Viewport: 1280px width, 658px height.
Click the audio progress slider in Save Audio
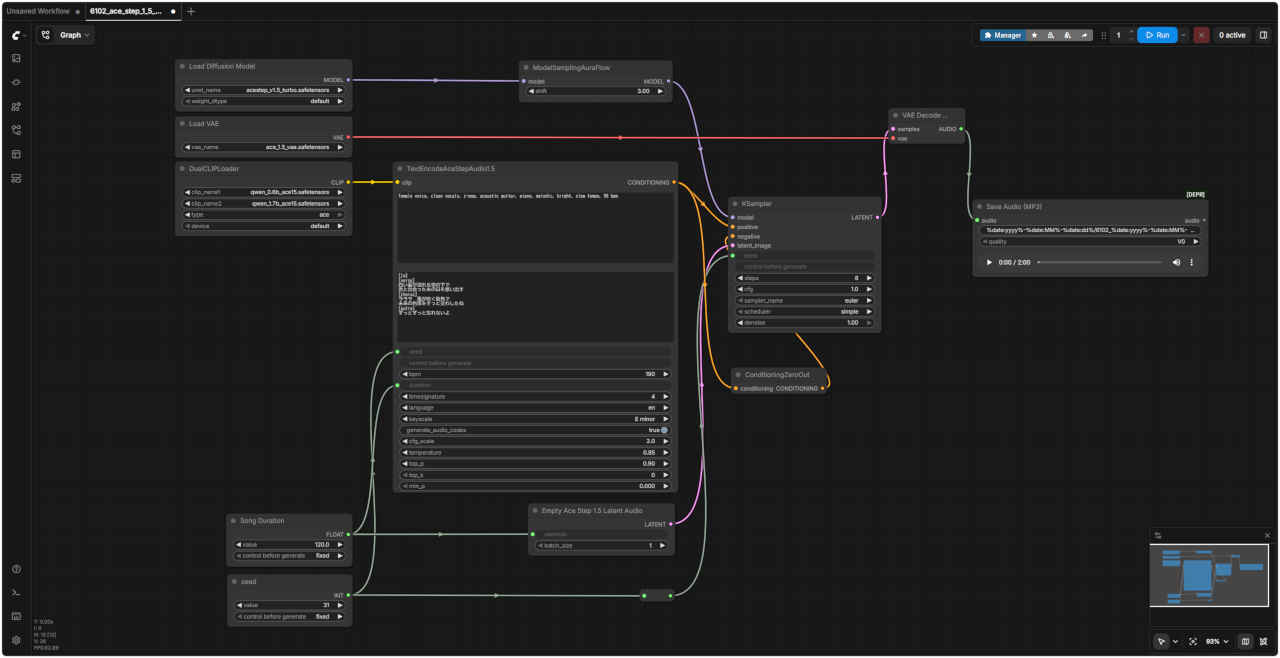pyautogui.click(x=1100, y=262)
